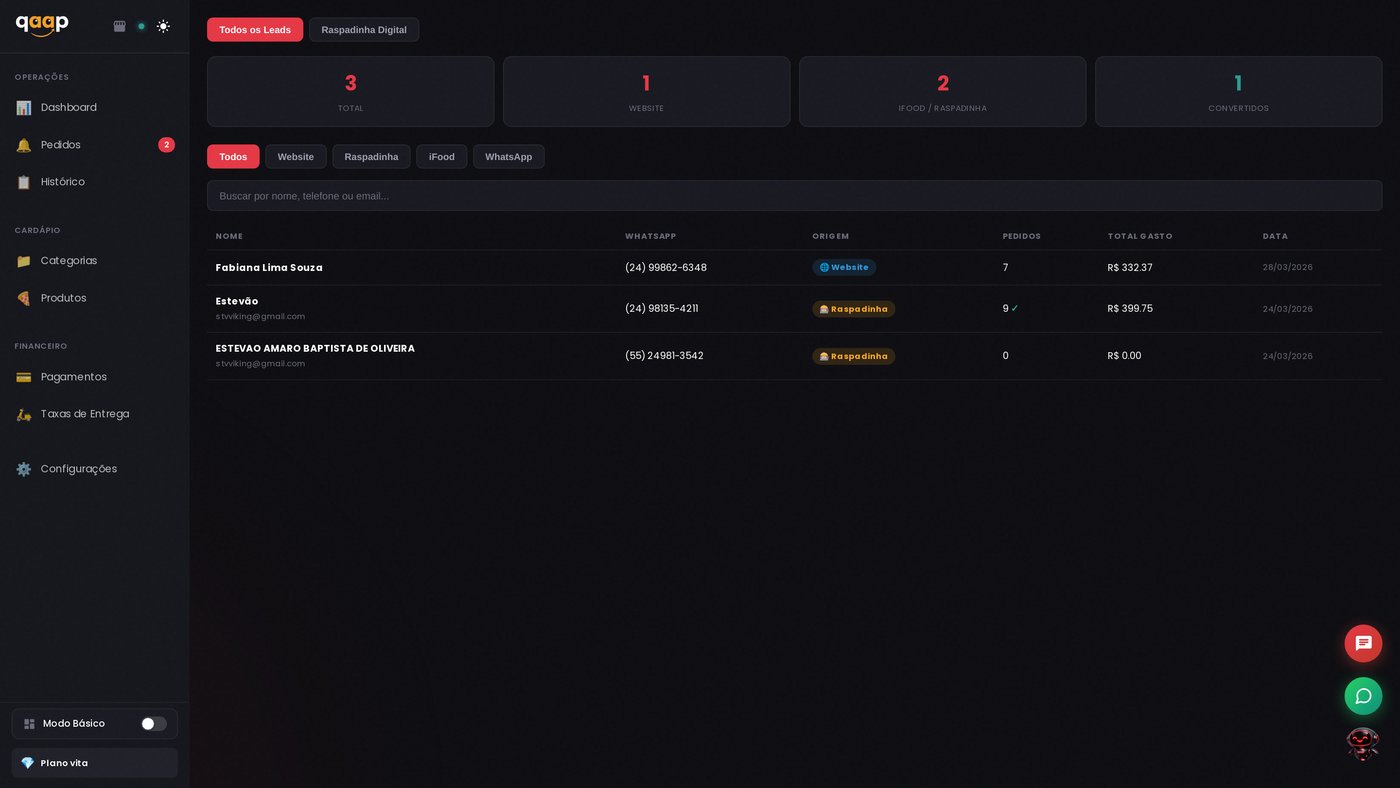Navigate to Produtos
Image resolution: width=1400 pixels, height=788 pixels.
click(94, 298)
